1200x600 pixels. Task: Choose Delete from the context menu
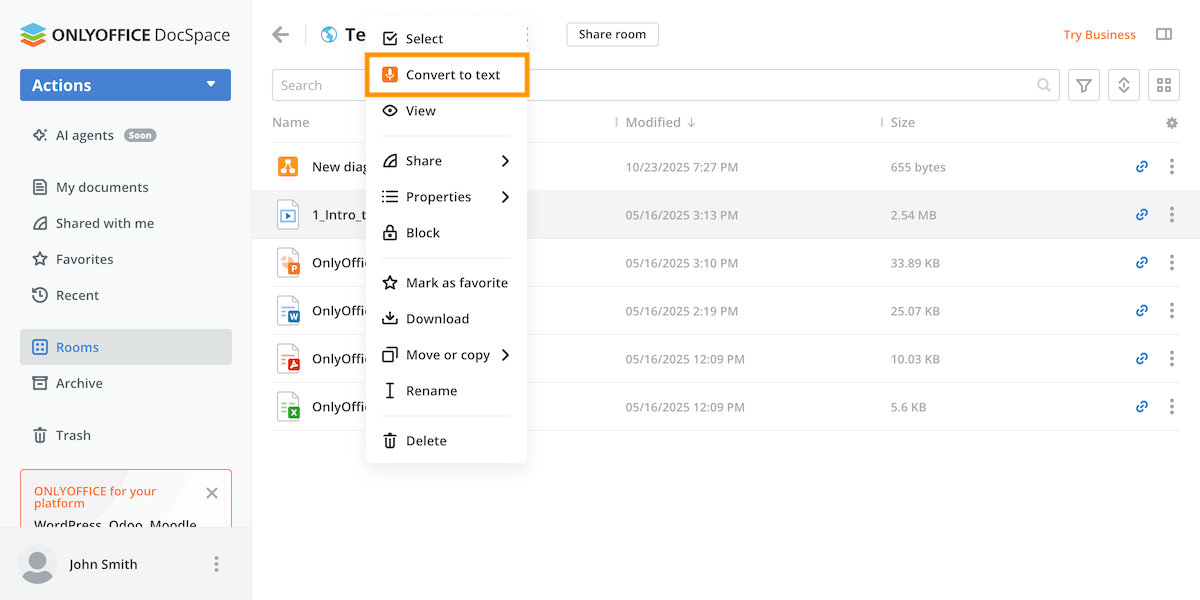coord(426,441)
